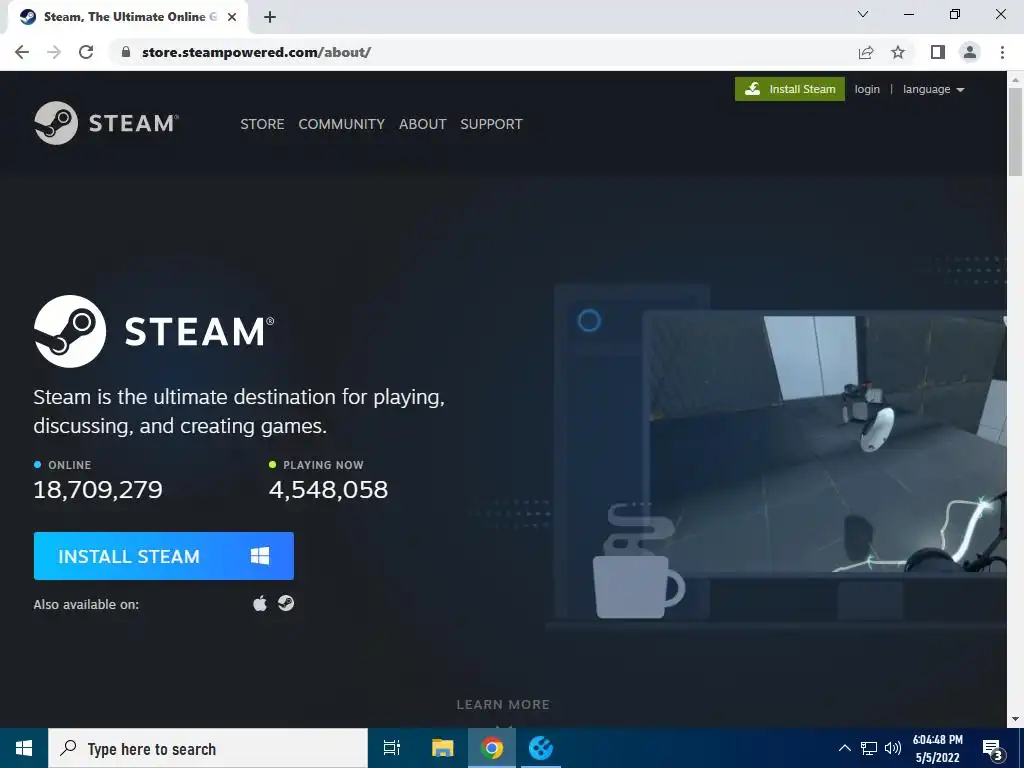Click the browser back arrow

coord(22,52)
